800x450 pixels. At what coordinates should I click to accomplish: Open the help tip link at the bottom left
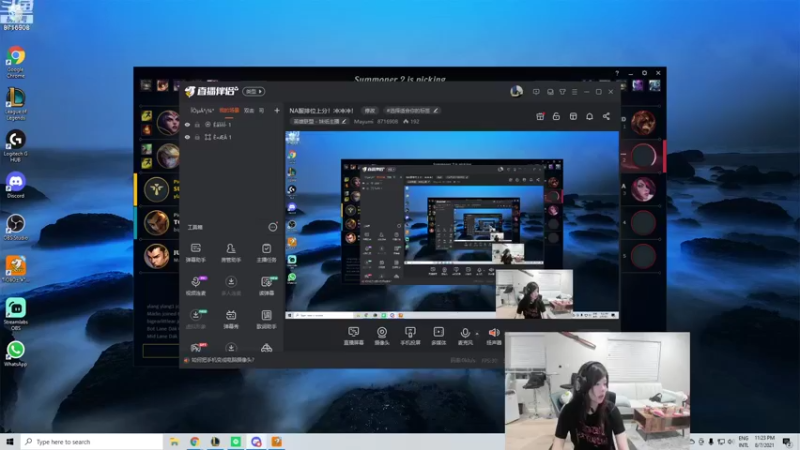pos(222,360)
